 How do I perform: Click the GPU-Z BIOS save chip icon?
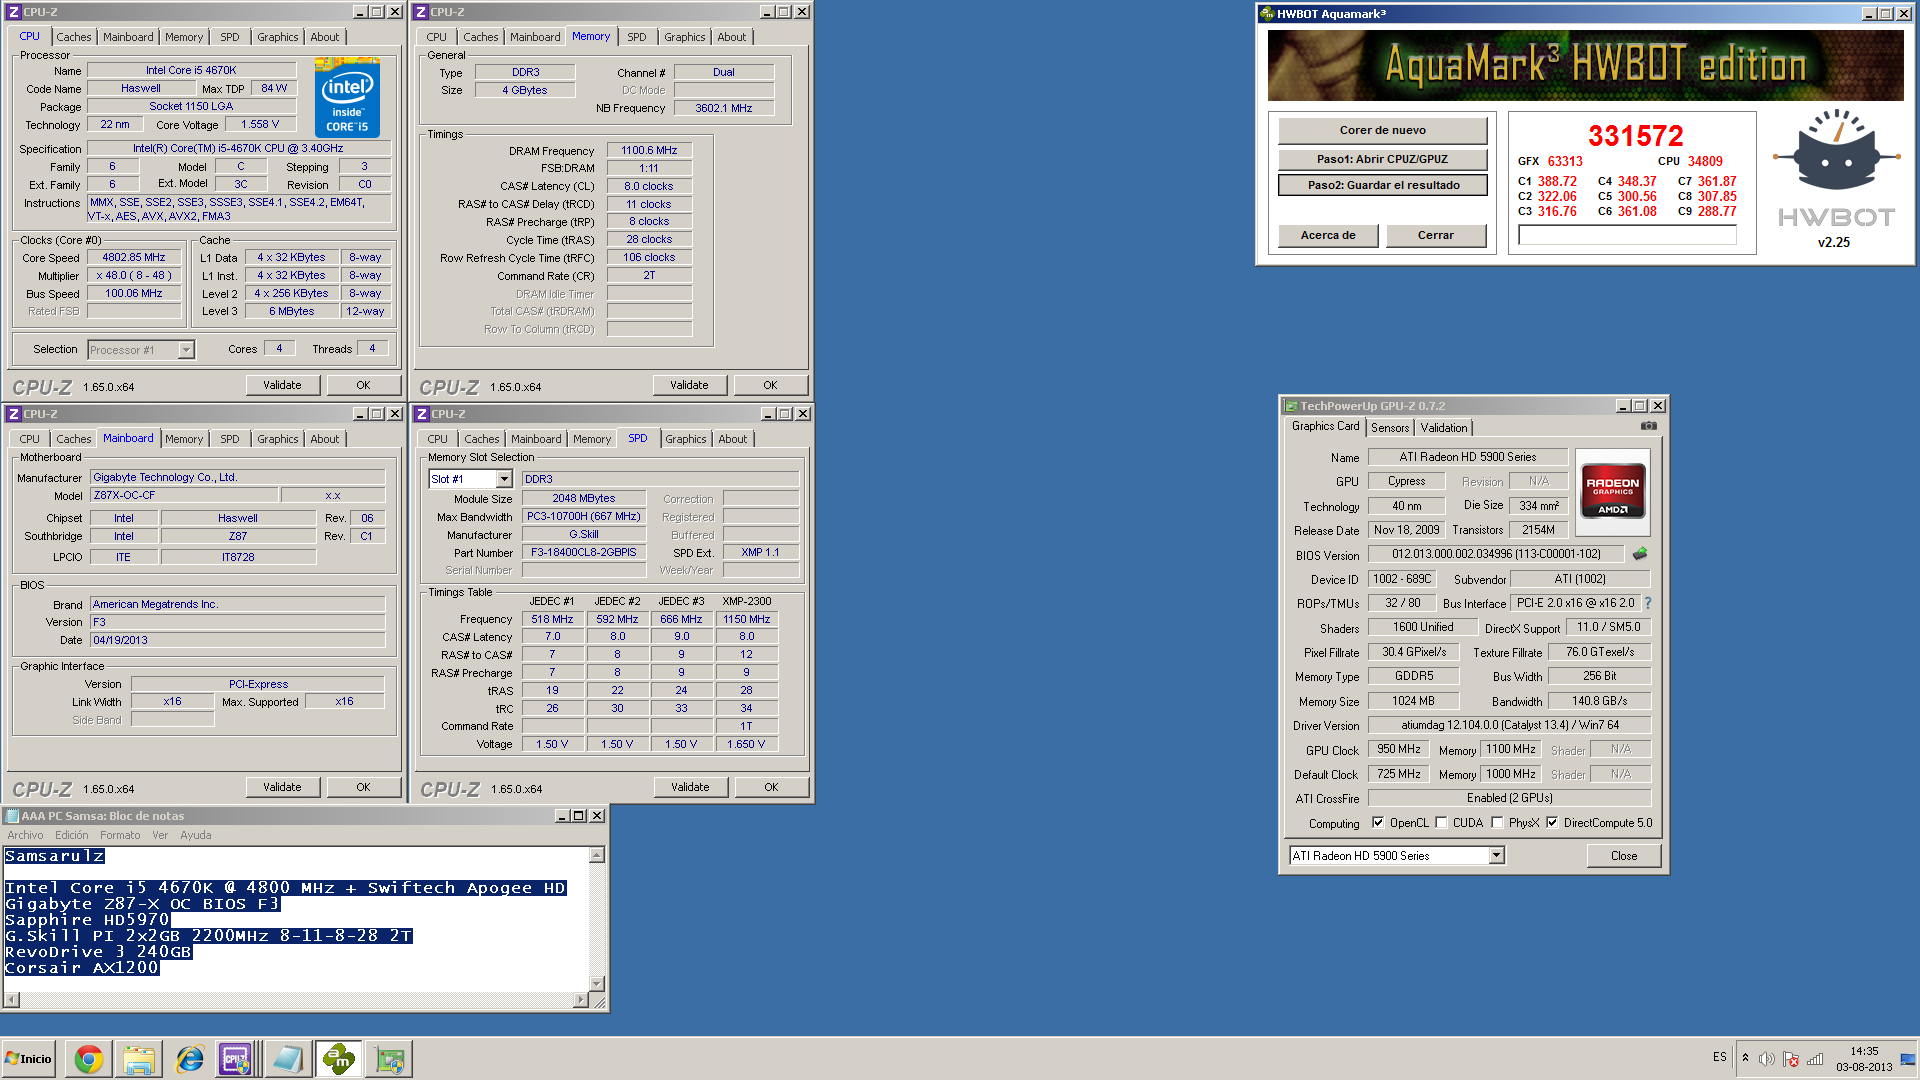click(1640, 553)
